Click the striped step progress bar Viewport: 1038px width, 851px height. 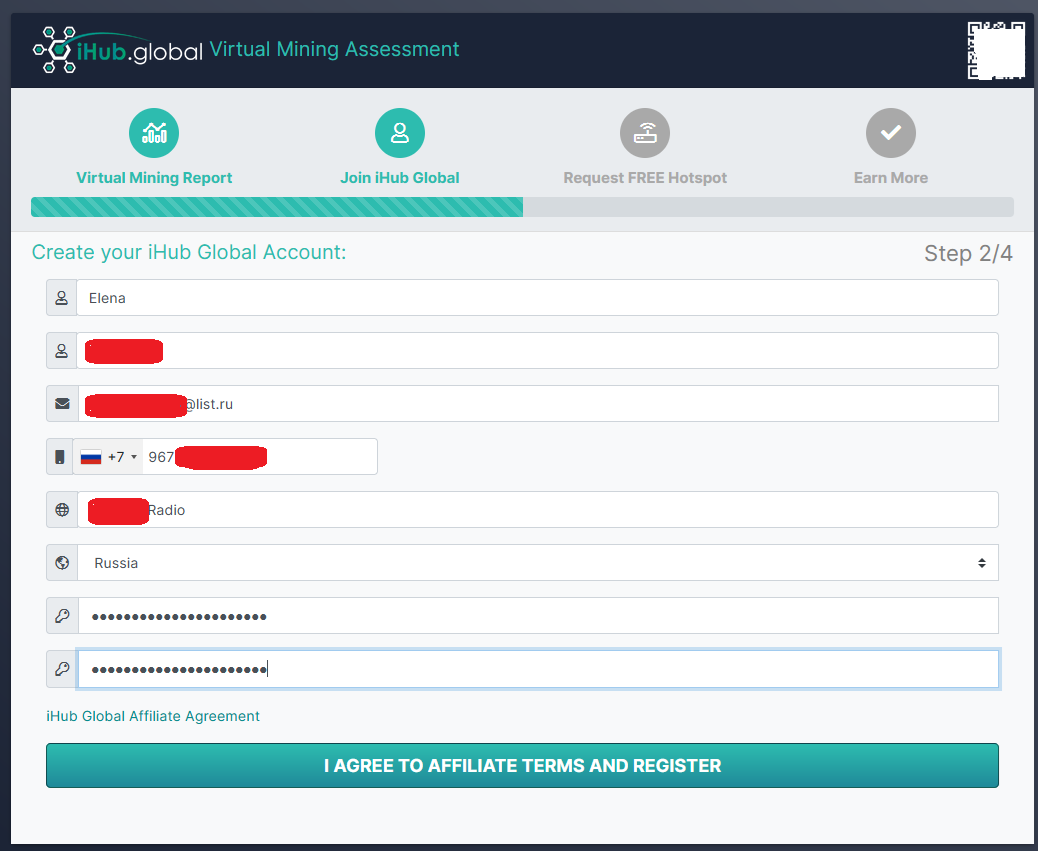[x=522, y=207]
